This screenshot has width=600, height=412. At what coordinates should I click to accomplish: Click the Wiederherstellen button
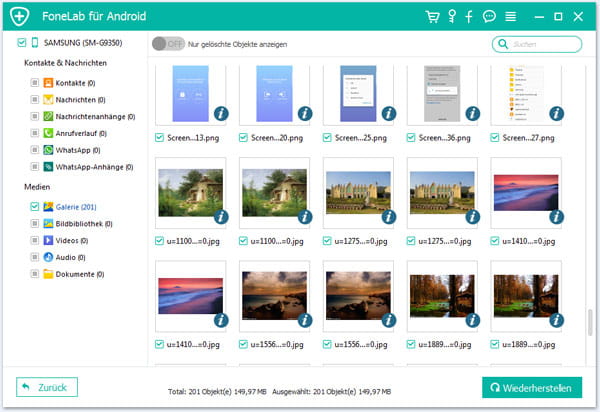pyautogui.click(x=533, y=386)
